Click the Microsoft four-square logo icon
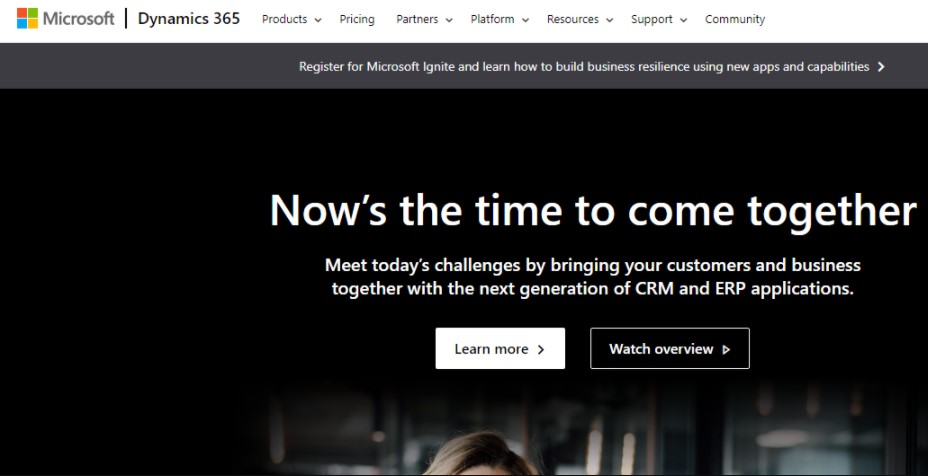 27,18
